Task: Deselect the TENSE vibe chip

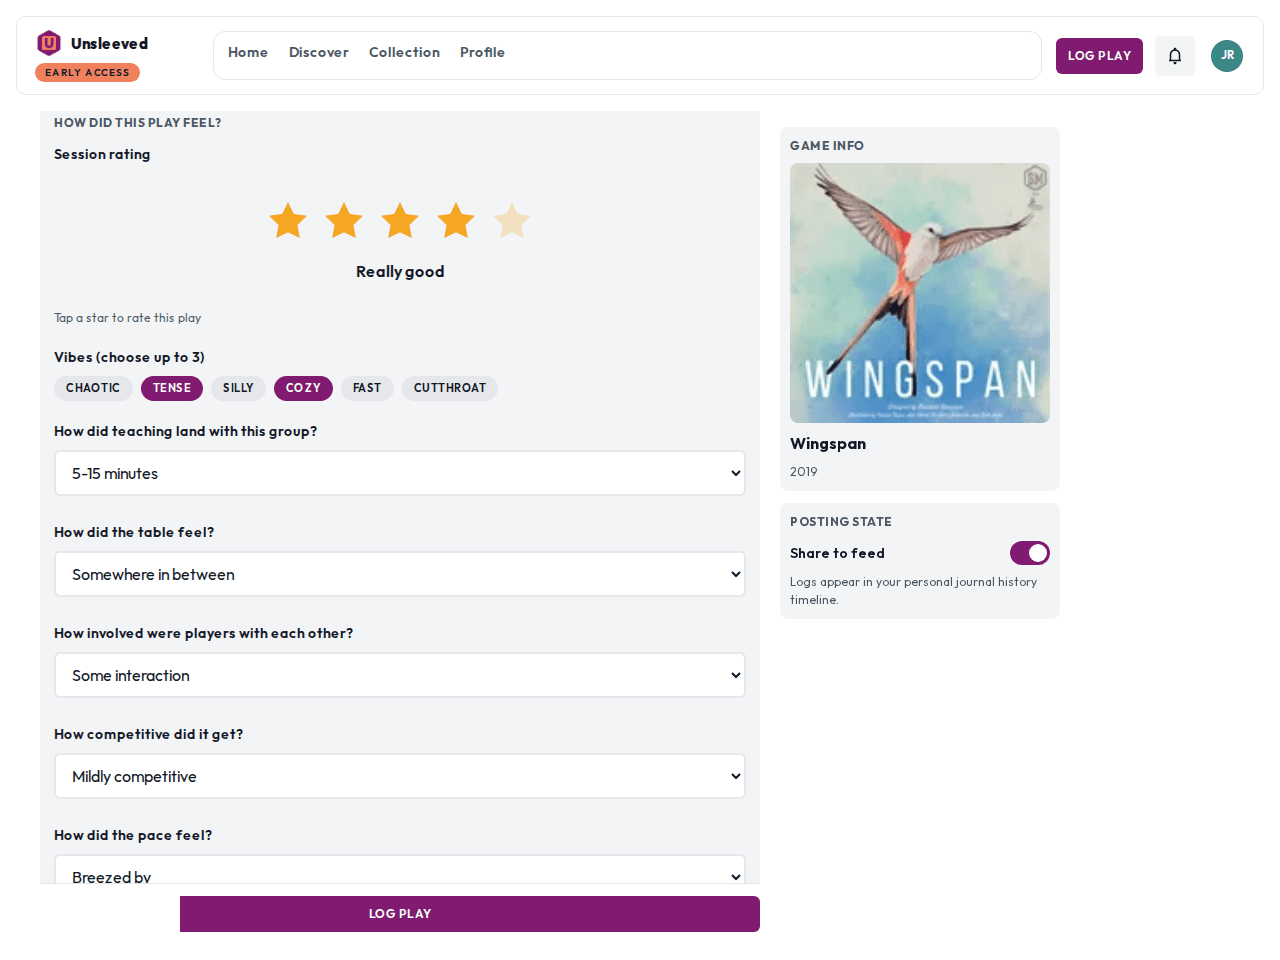Action: point(172,388)
